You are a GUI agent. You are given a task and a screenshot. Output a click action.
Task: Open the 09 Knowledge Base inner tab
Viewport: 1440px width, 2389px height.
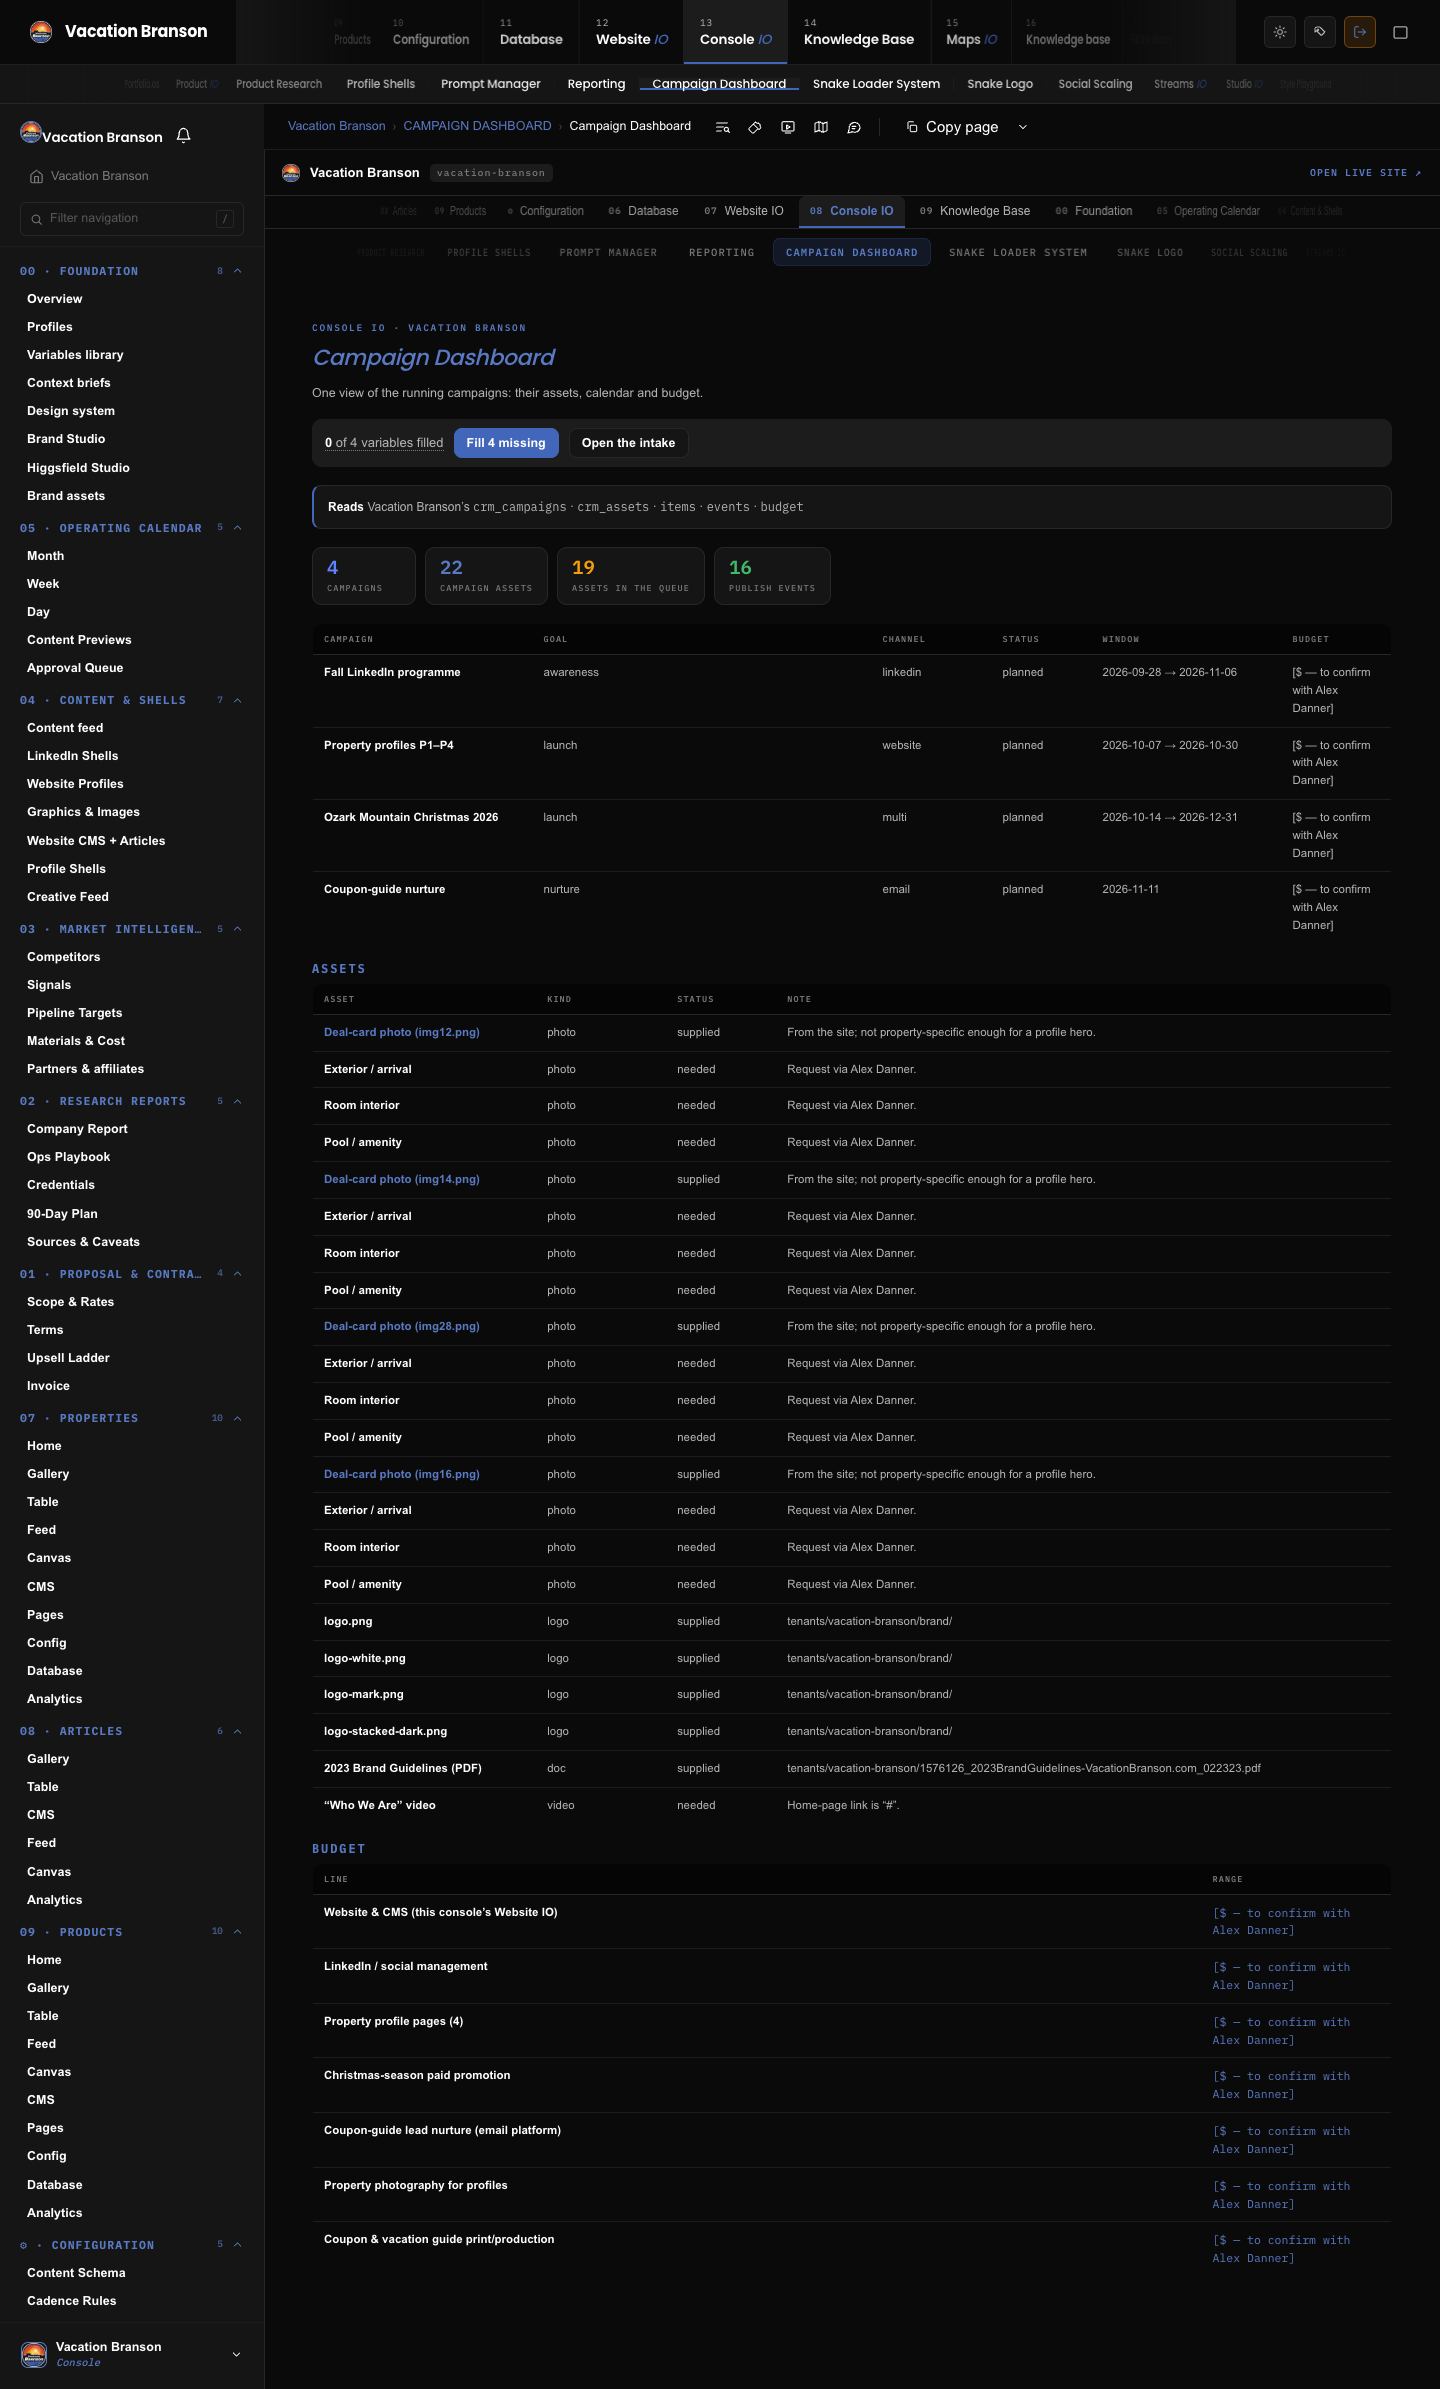(x=975, y=211)
